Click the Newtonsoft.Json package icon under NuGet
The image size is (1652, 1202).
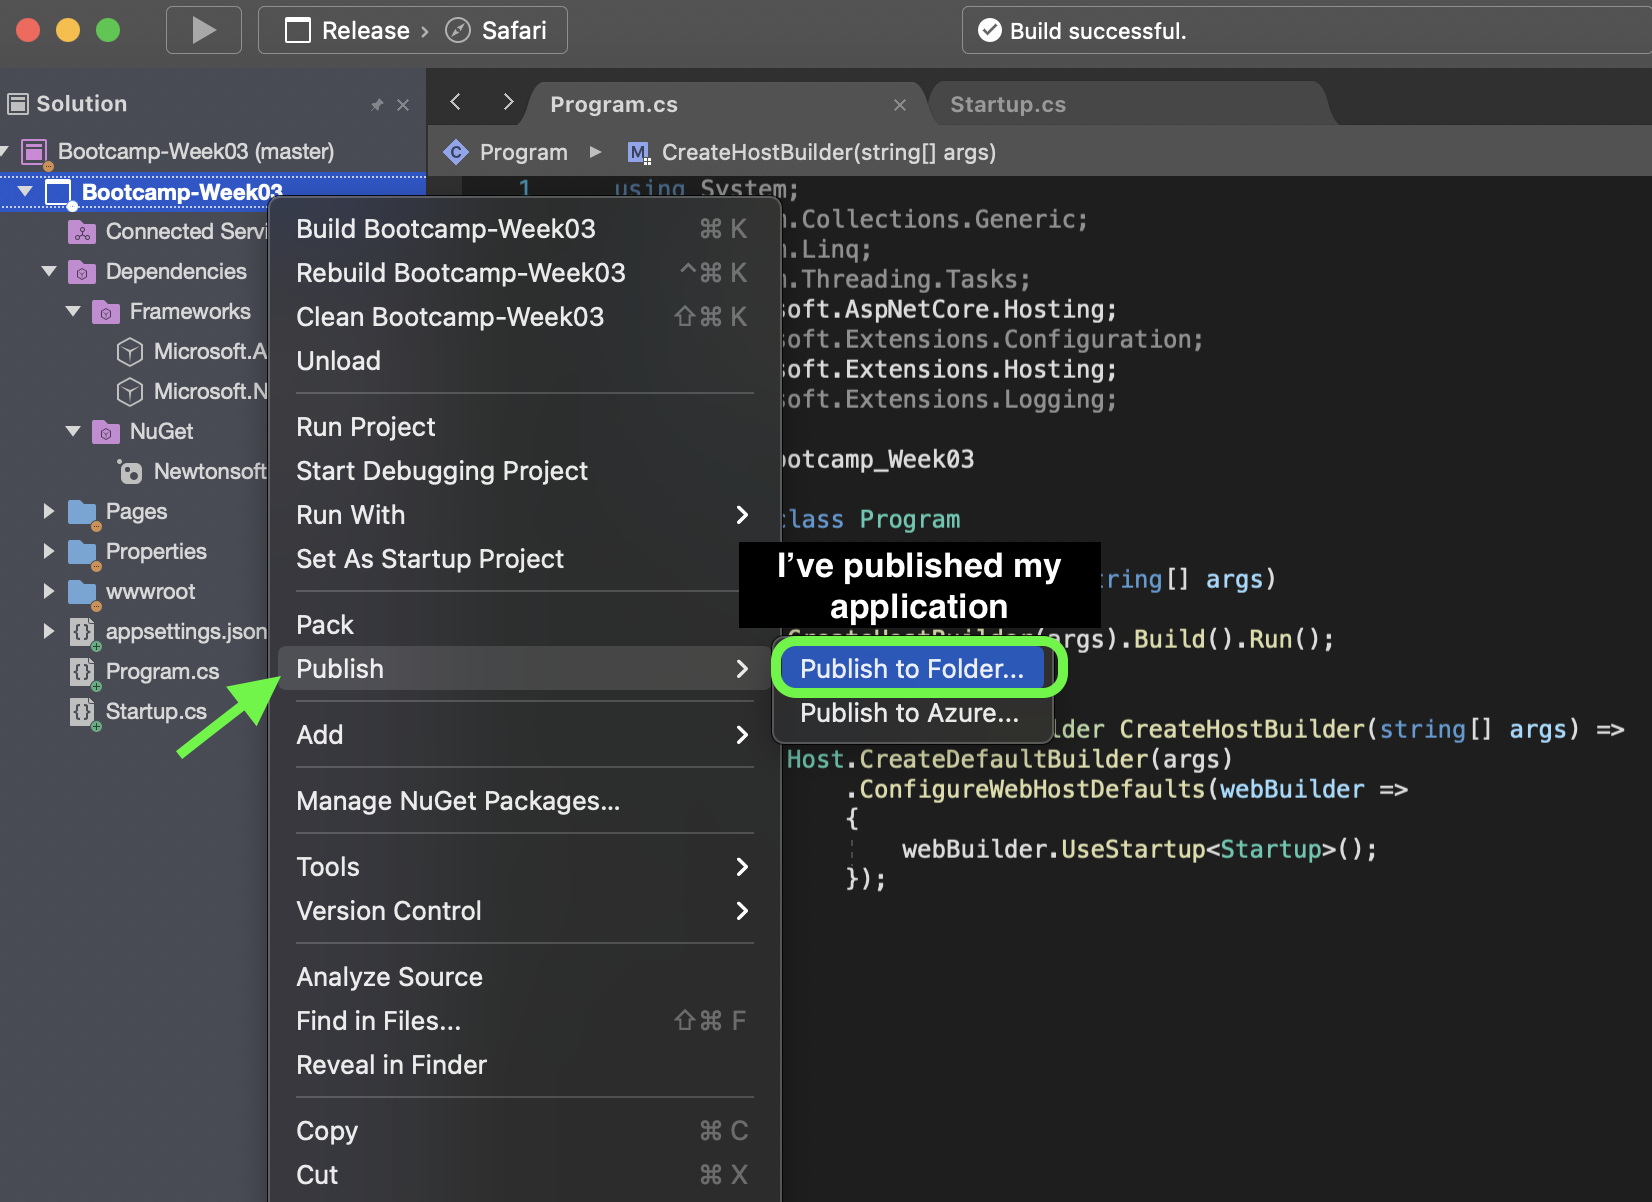[x=131, y=471]
